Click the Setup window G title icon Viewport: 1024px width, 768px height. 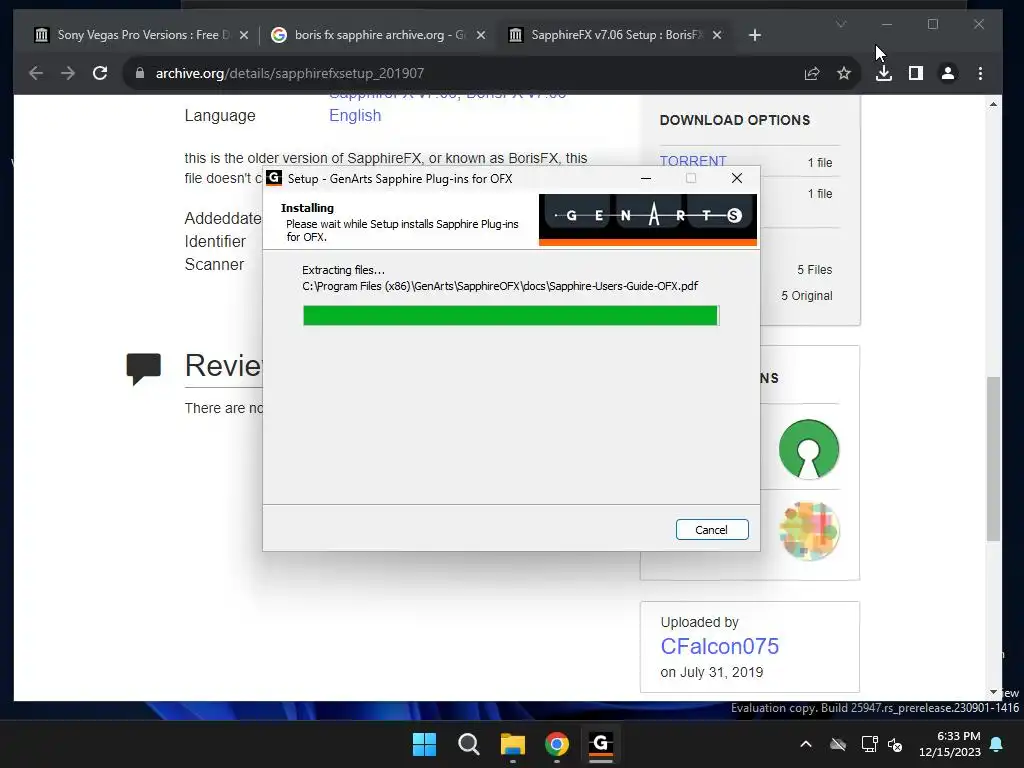pyautogui.click(x=274, y=178)
